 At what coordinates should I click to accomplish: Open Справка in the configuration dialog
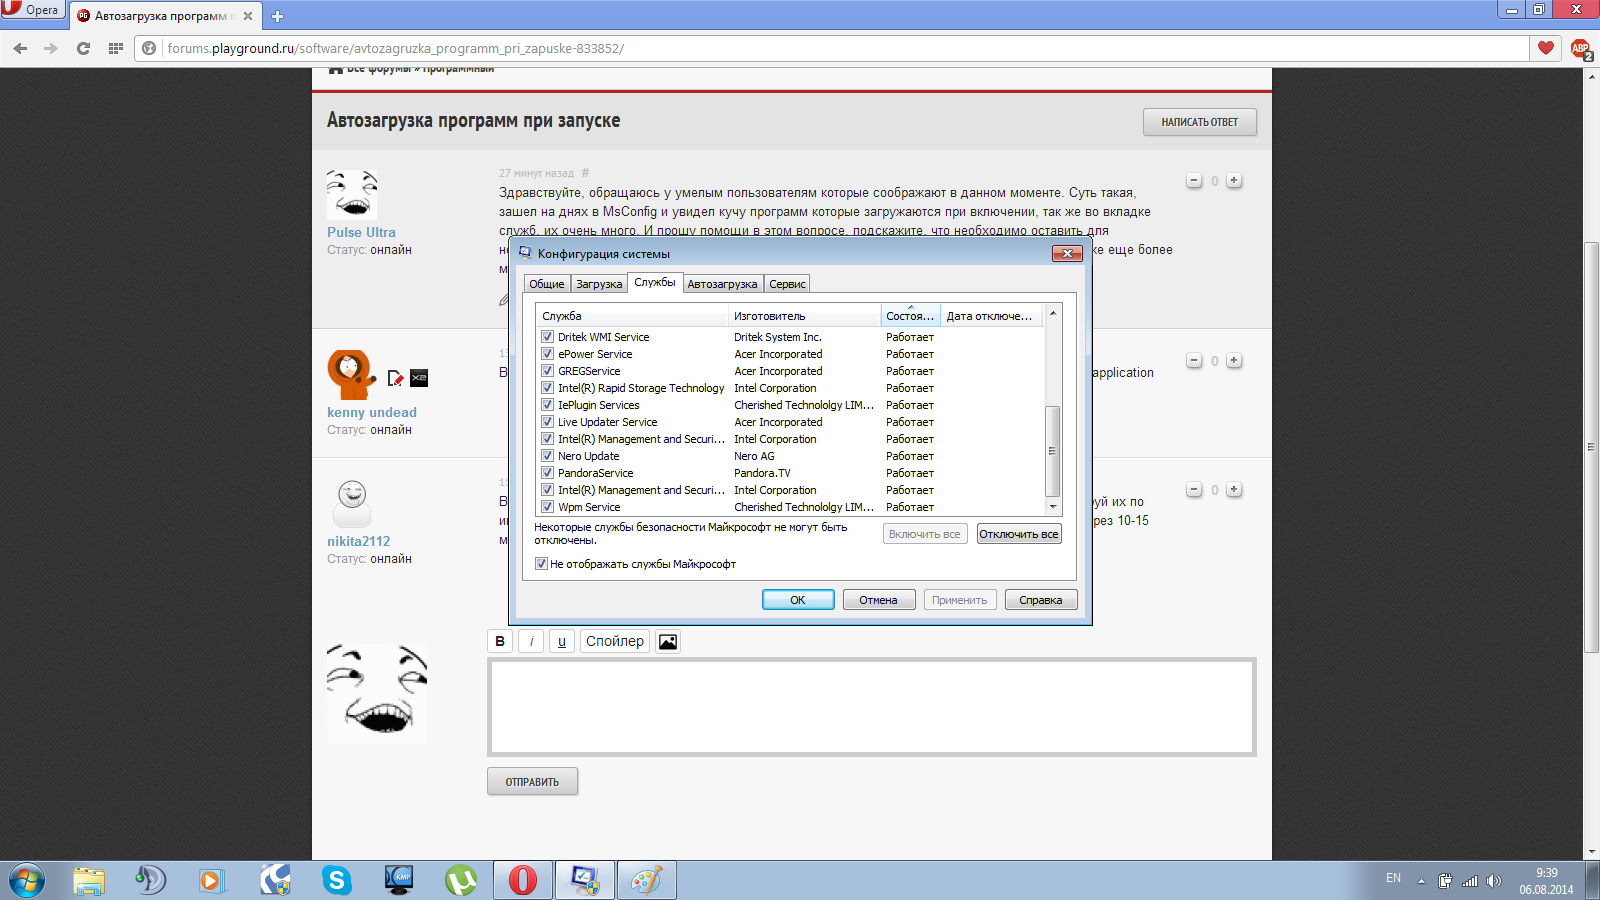[1041, 600]
